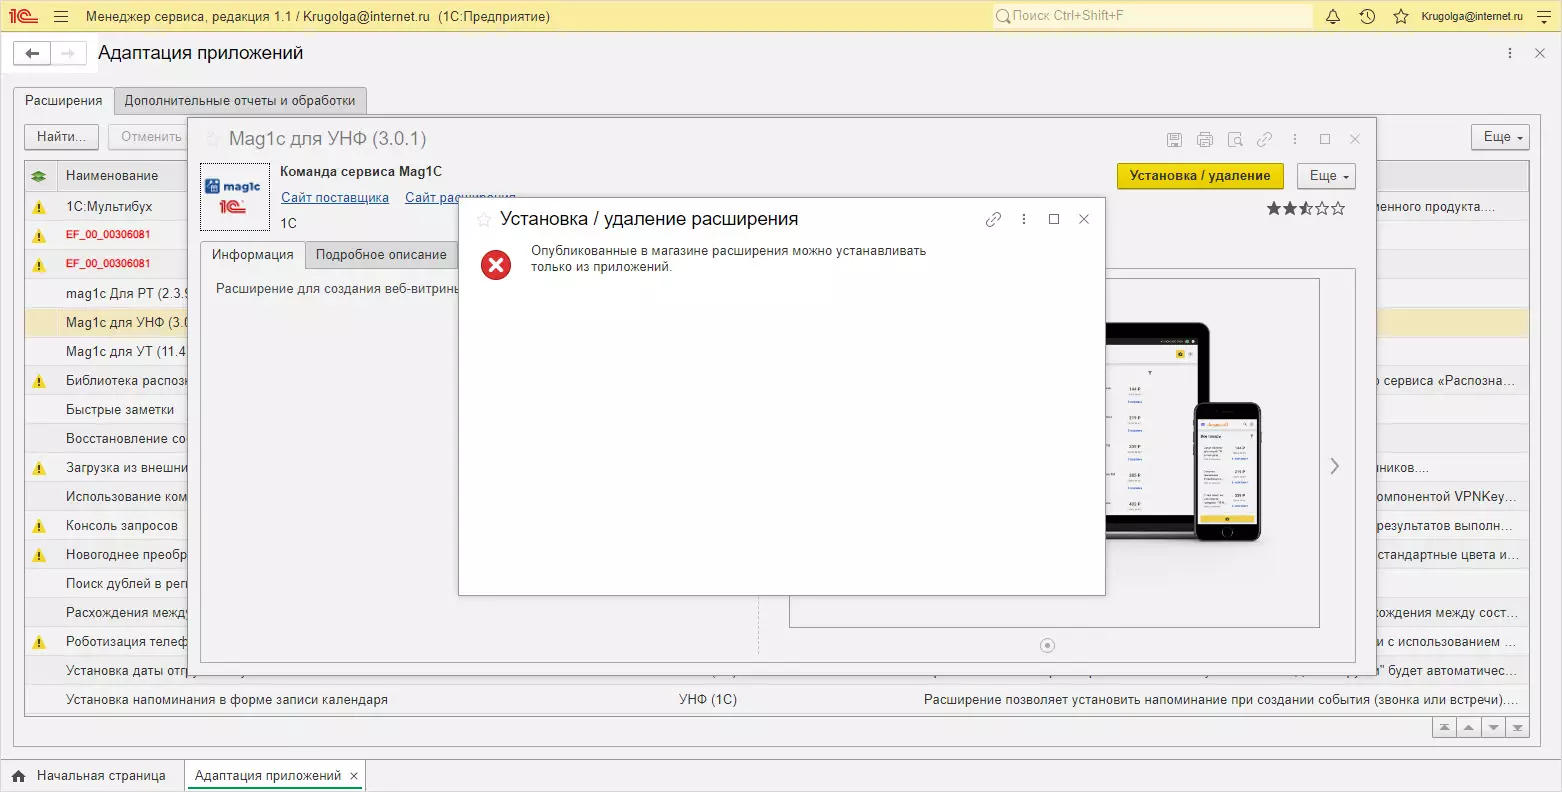Open the three-dot menu of Адаптация приложений
Image resolution: width=1562 pixels, height=792 pixels.
(x=1510, y=53)
